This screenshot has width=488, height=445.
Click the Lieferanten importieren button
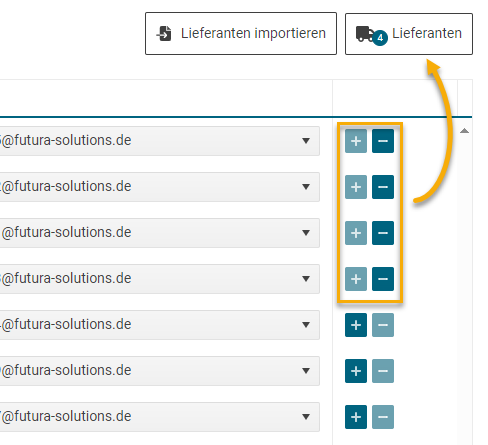click(241, 34)
